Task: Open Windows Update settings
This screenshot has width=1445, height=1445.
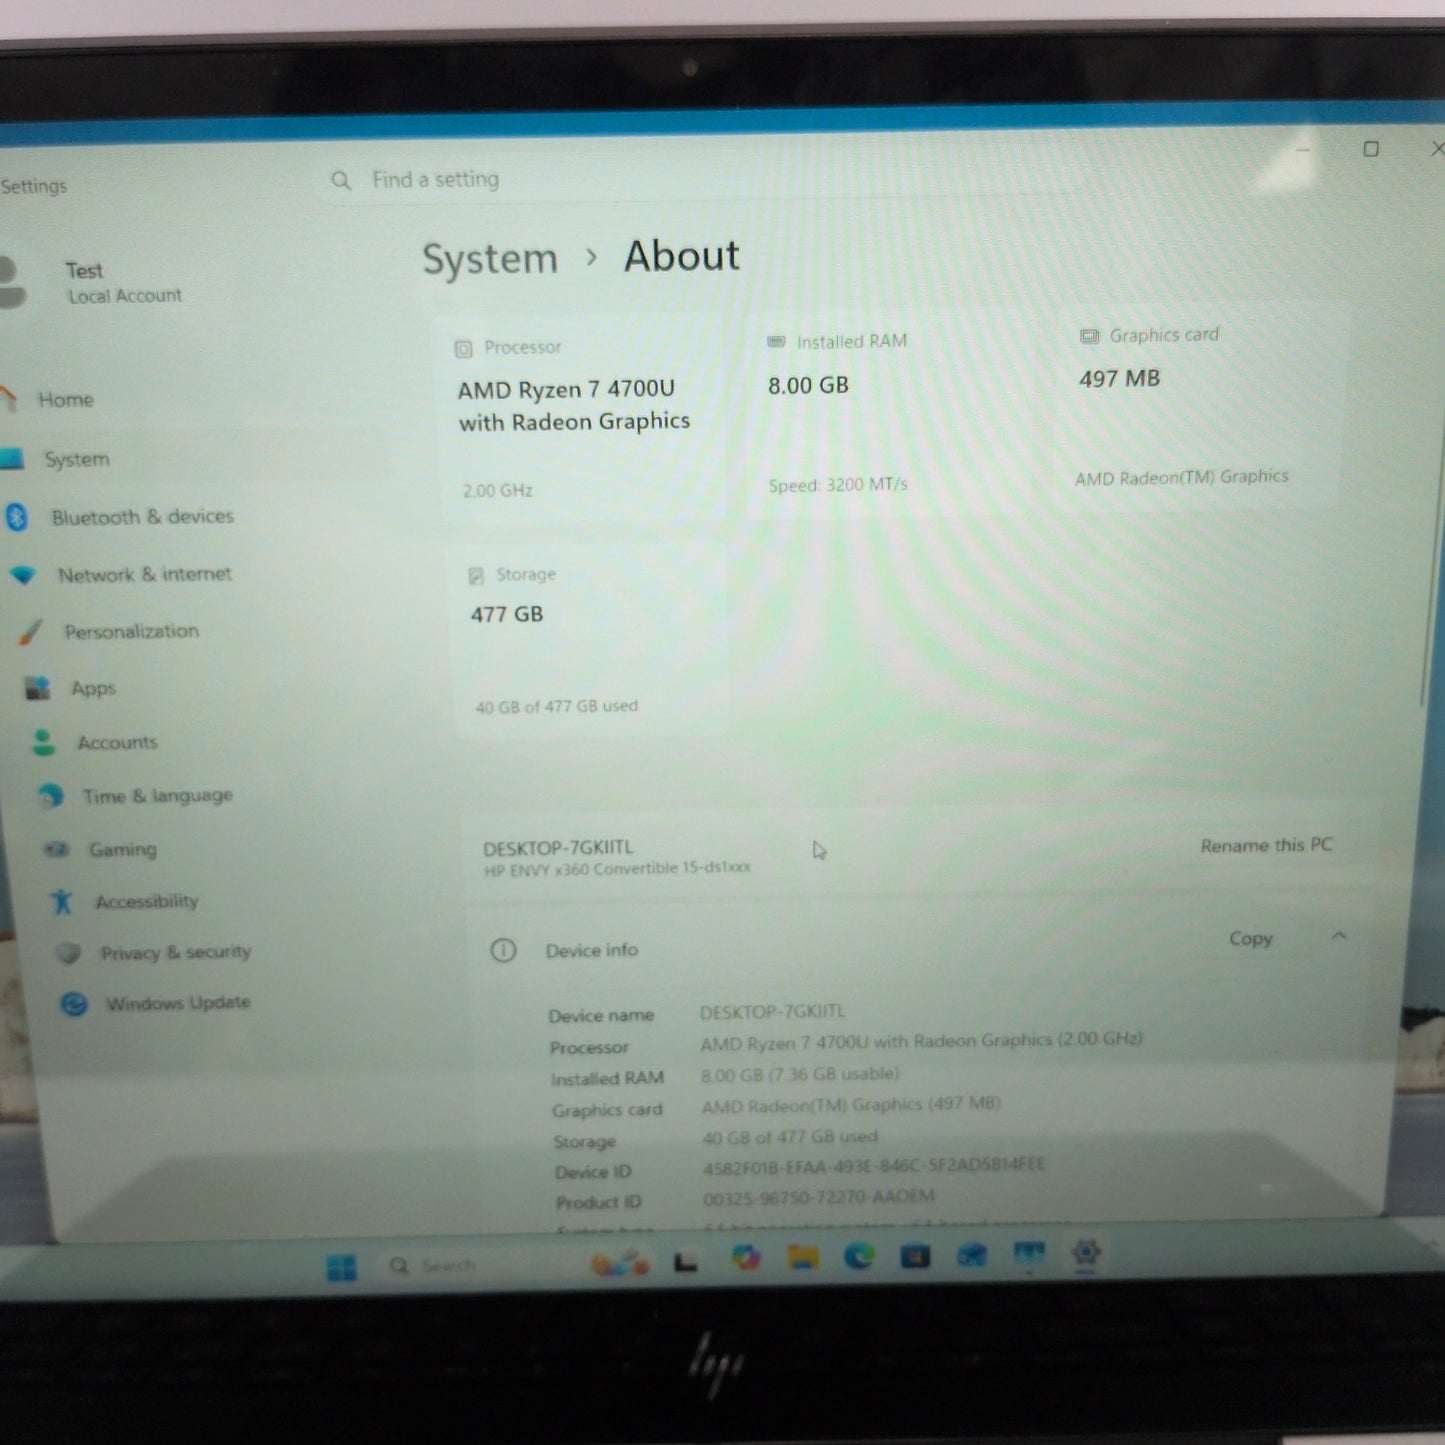Action: pos(178,1003)
